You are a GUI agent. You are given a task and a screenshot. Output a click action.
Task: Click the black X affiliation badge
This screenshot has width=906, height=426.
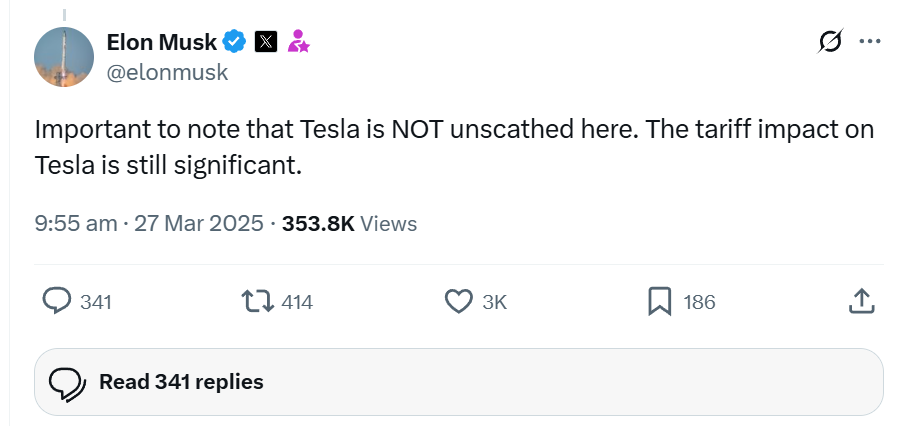pyautogui.click(x=266, y=42)
